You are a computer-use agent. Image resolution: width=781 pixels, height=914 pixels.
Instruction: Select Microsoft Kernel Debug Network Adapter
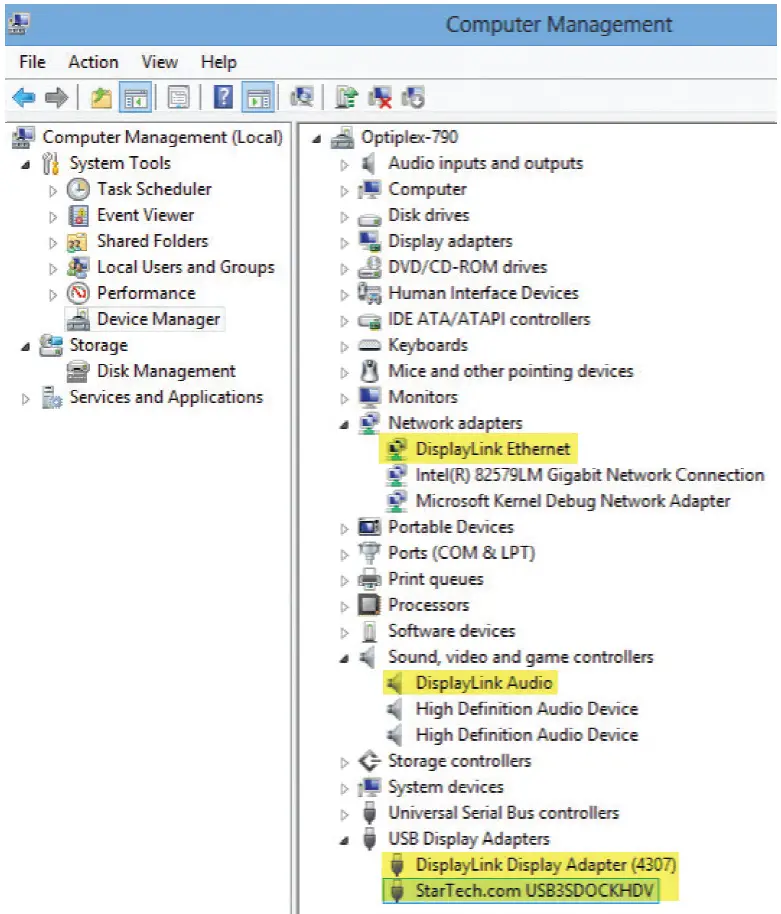click(572, 501)
